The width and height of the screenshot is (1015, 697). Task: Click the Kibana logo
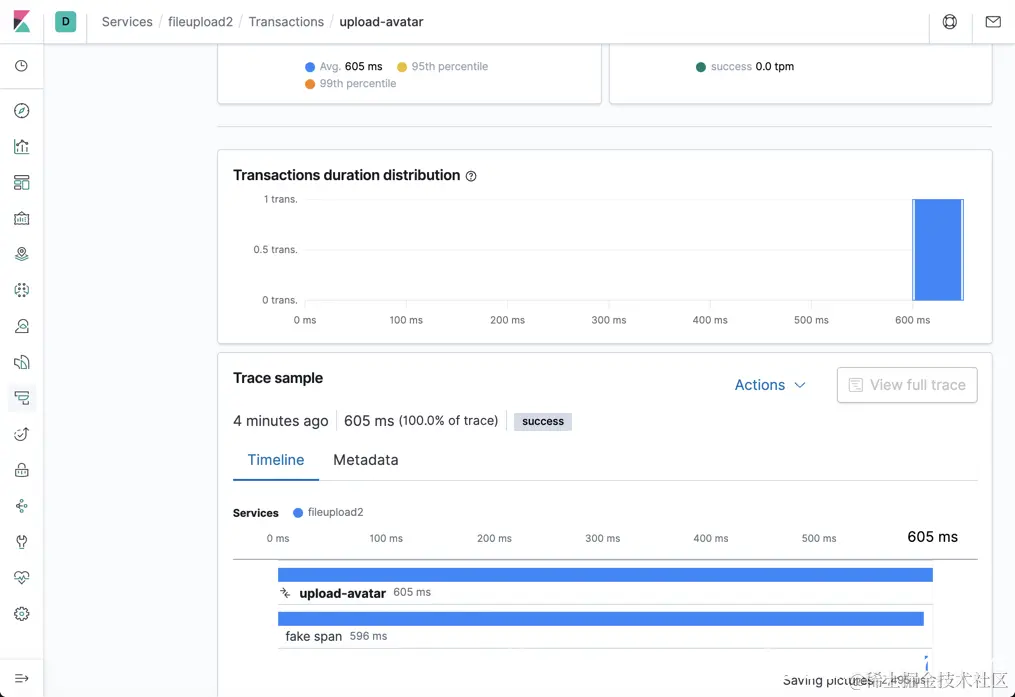[21, 21]
